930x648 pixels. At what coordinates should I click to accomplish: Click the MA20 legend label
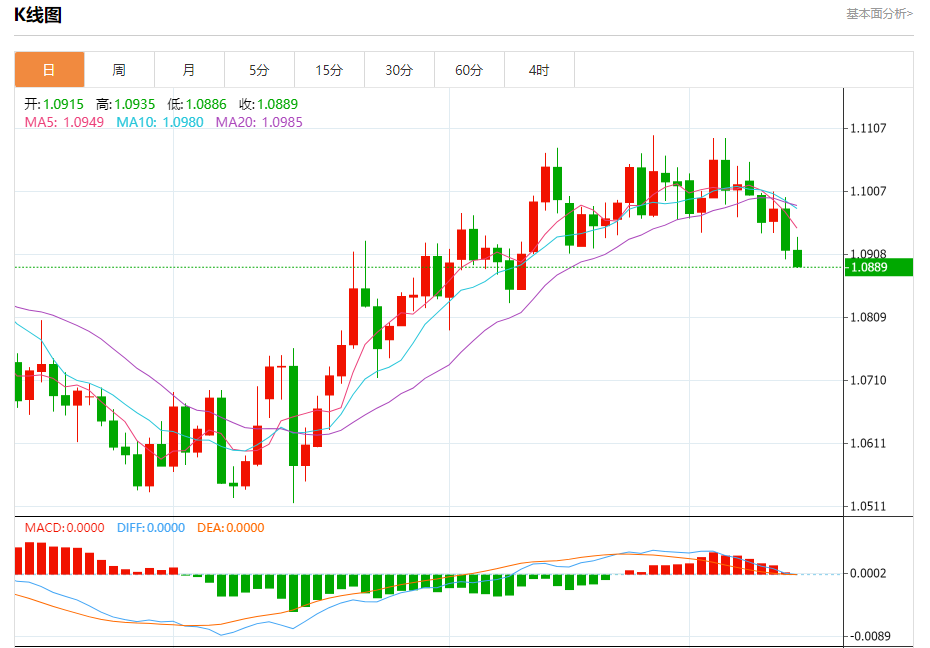(x=259, y=122)
